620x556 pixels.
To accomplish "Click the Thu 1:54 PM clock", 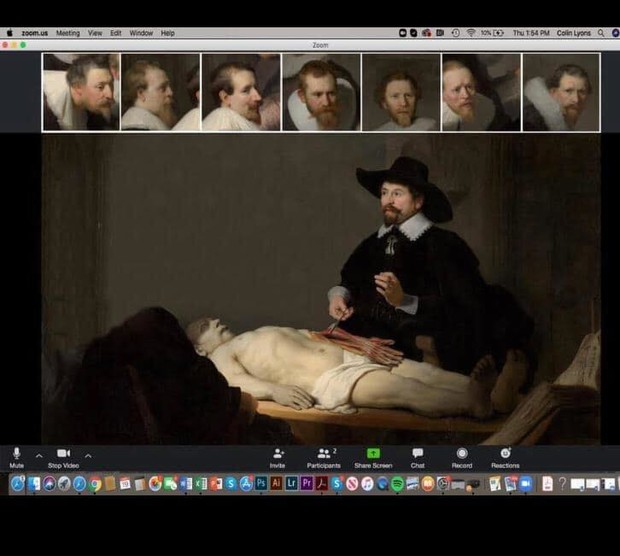I will pyautogui.click(x=531, y=33).
